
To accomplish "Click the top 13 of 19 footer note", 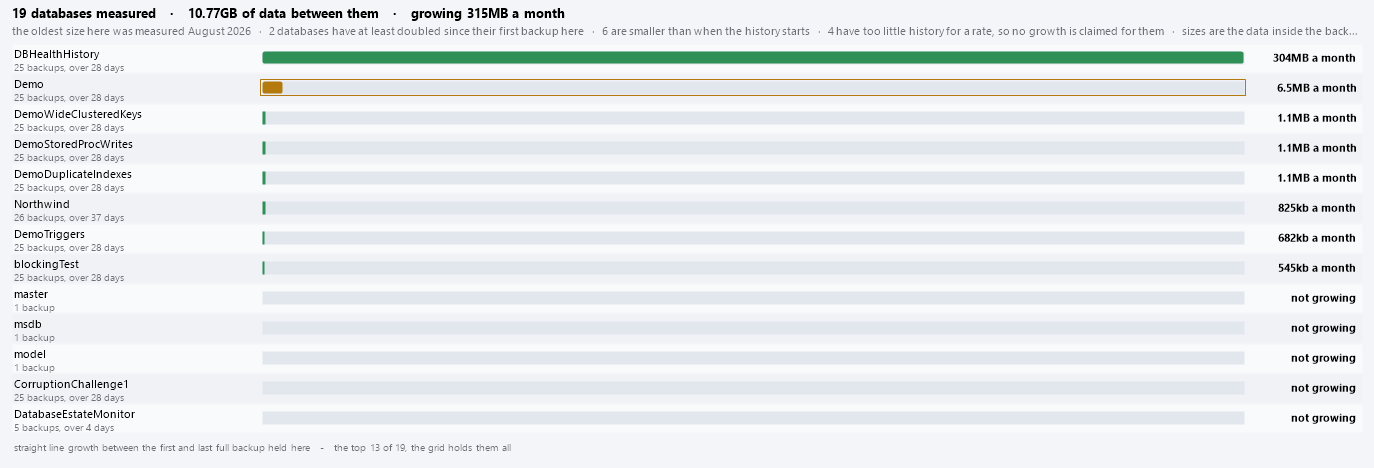I will (x=422, y=448).
